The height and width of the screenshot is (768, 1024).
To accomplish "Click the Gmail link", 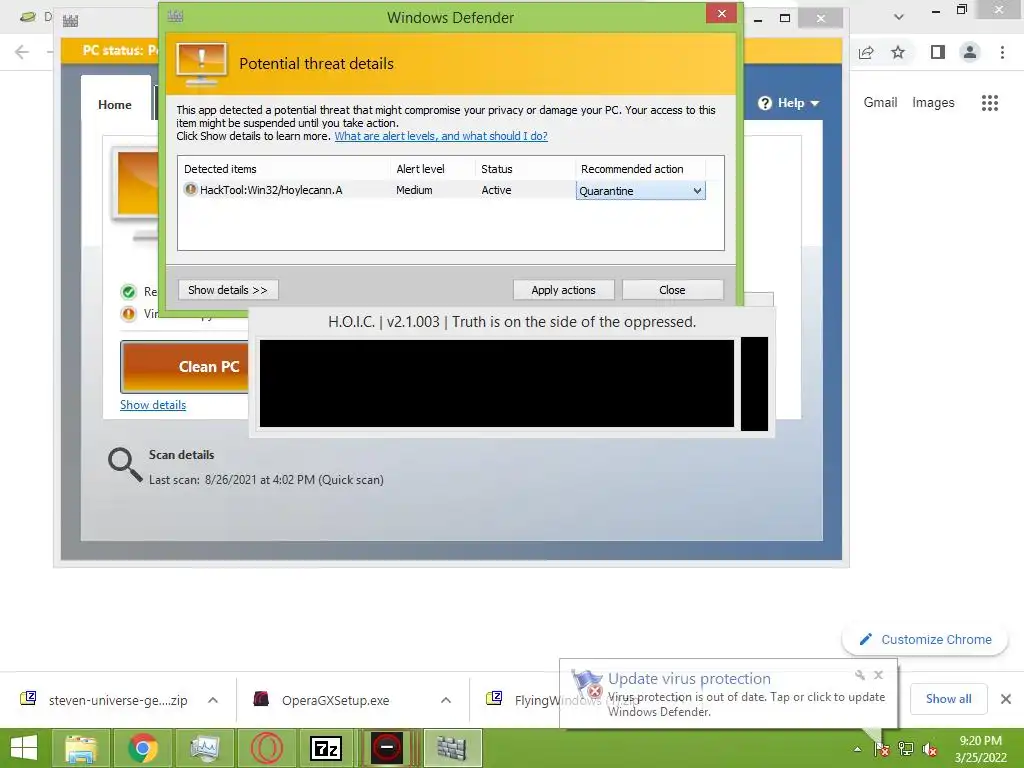I will tap(880, 103).
